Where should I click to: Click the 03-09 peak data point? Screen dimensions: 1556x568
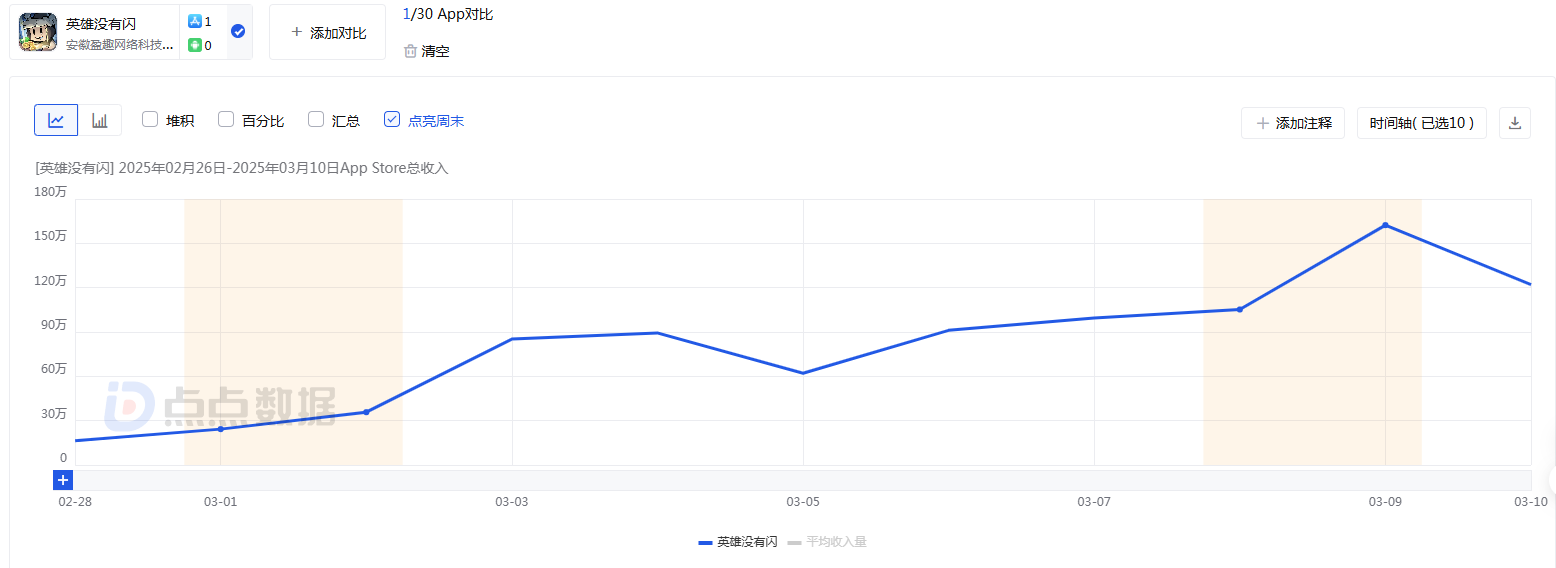1385,225
